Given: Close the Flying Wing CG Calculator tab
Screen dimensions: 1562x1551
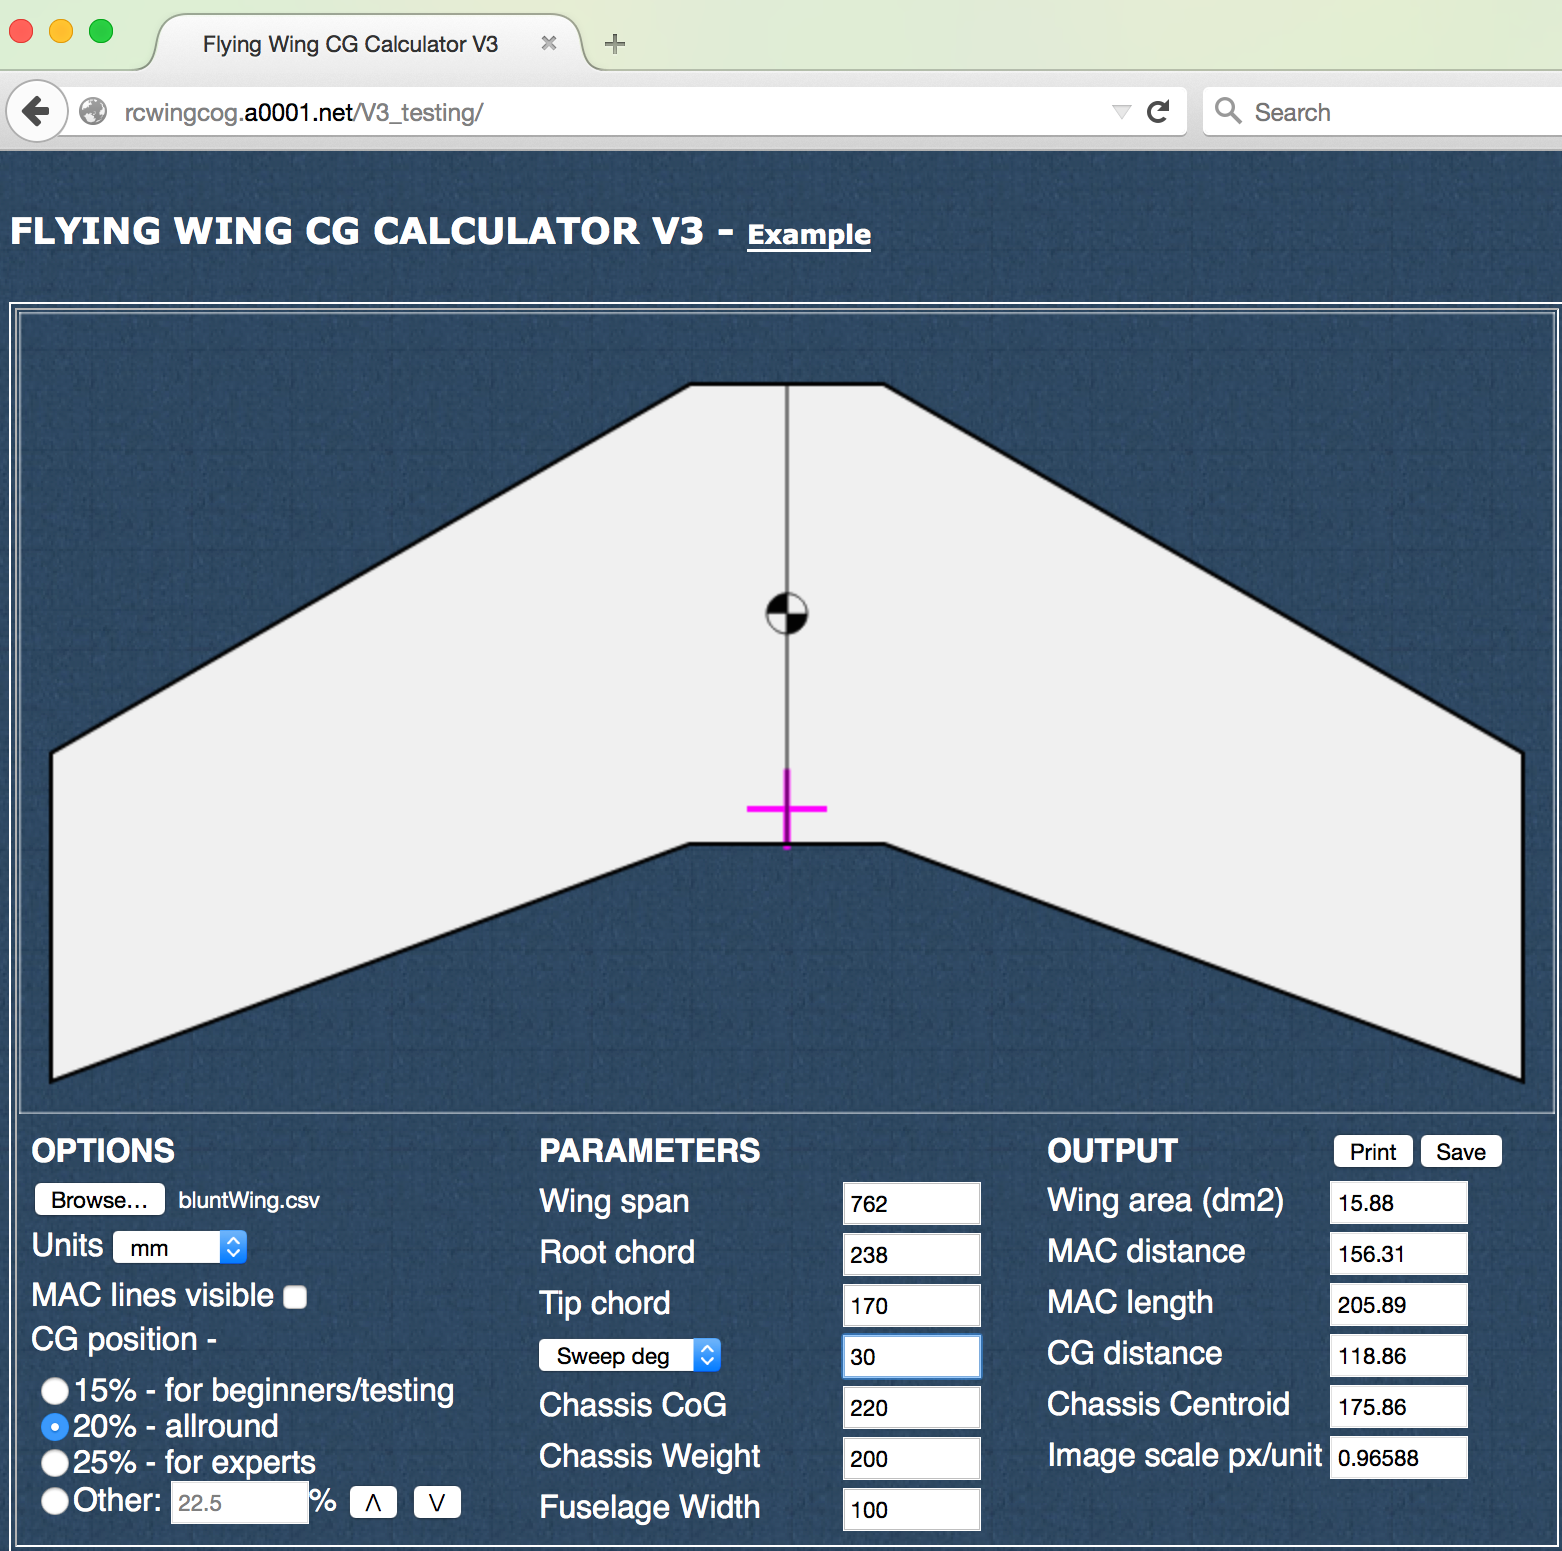Looking at the screenshot, I should click(548, 43).
